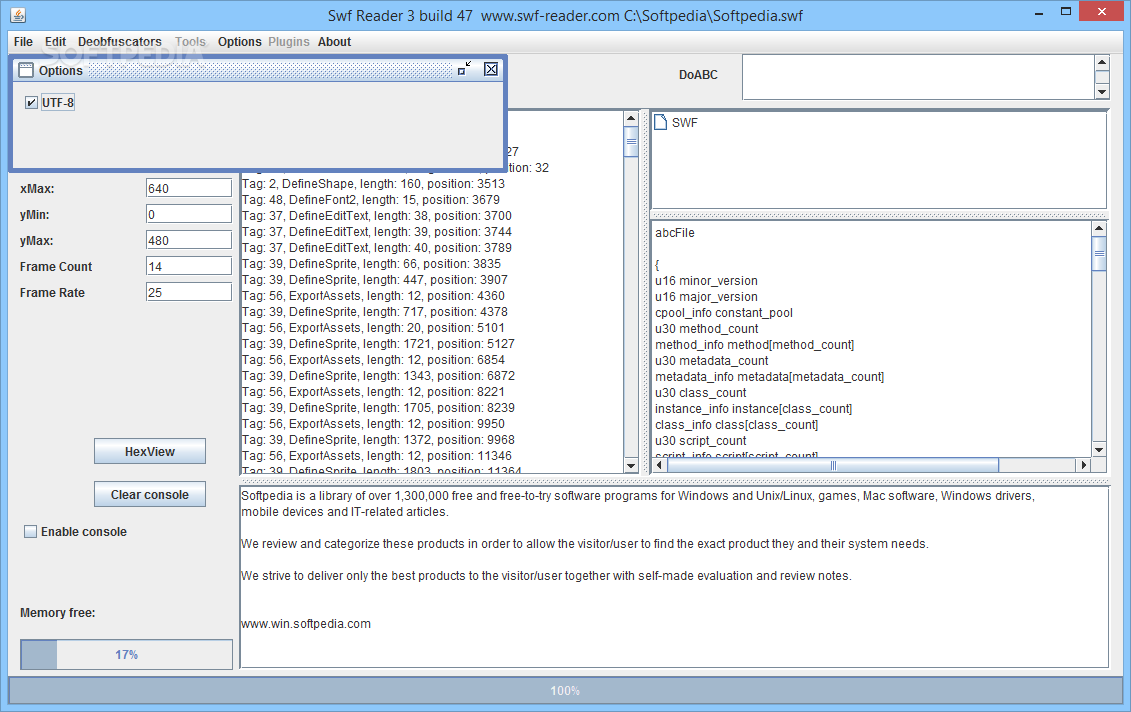This screenshot has width=1131, height=712.
Task: Click 'u30 metadata_count' line
Action: (x=712, y=361)
